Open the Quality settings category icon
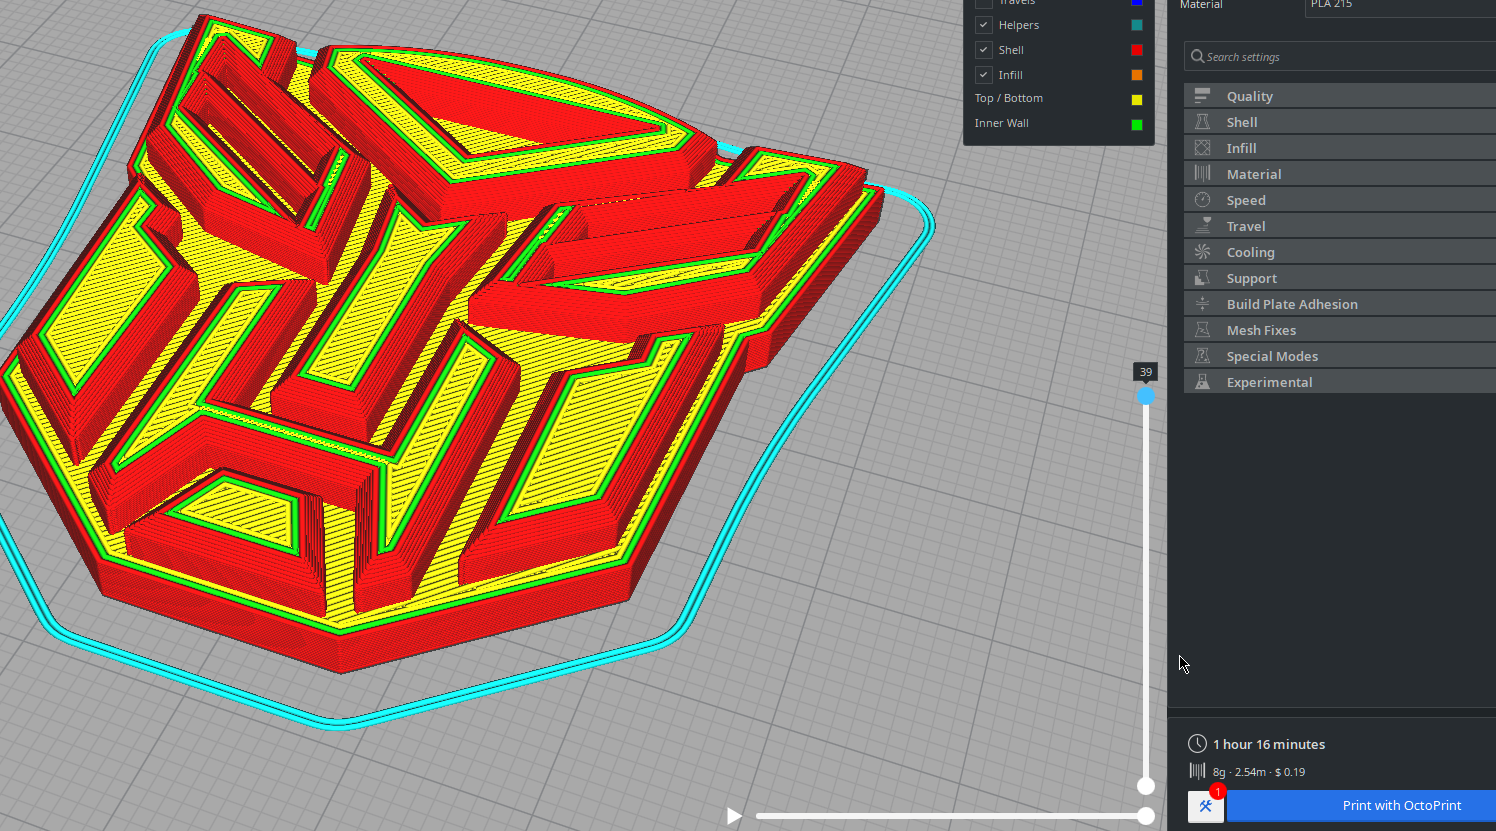1496x831 pixels. 1202,96
